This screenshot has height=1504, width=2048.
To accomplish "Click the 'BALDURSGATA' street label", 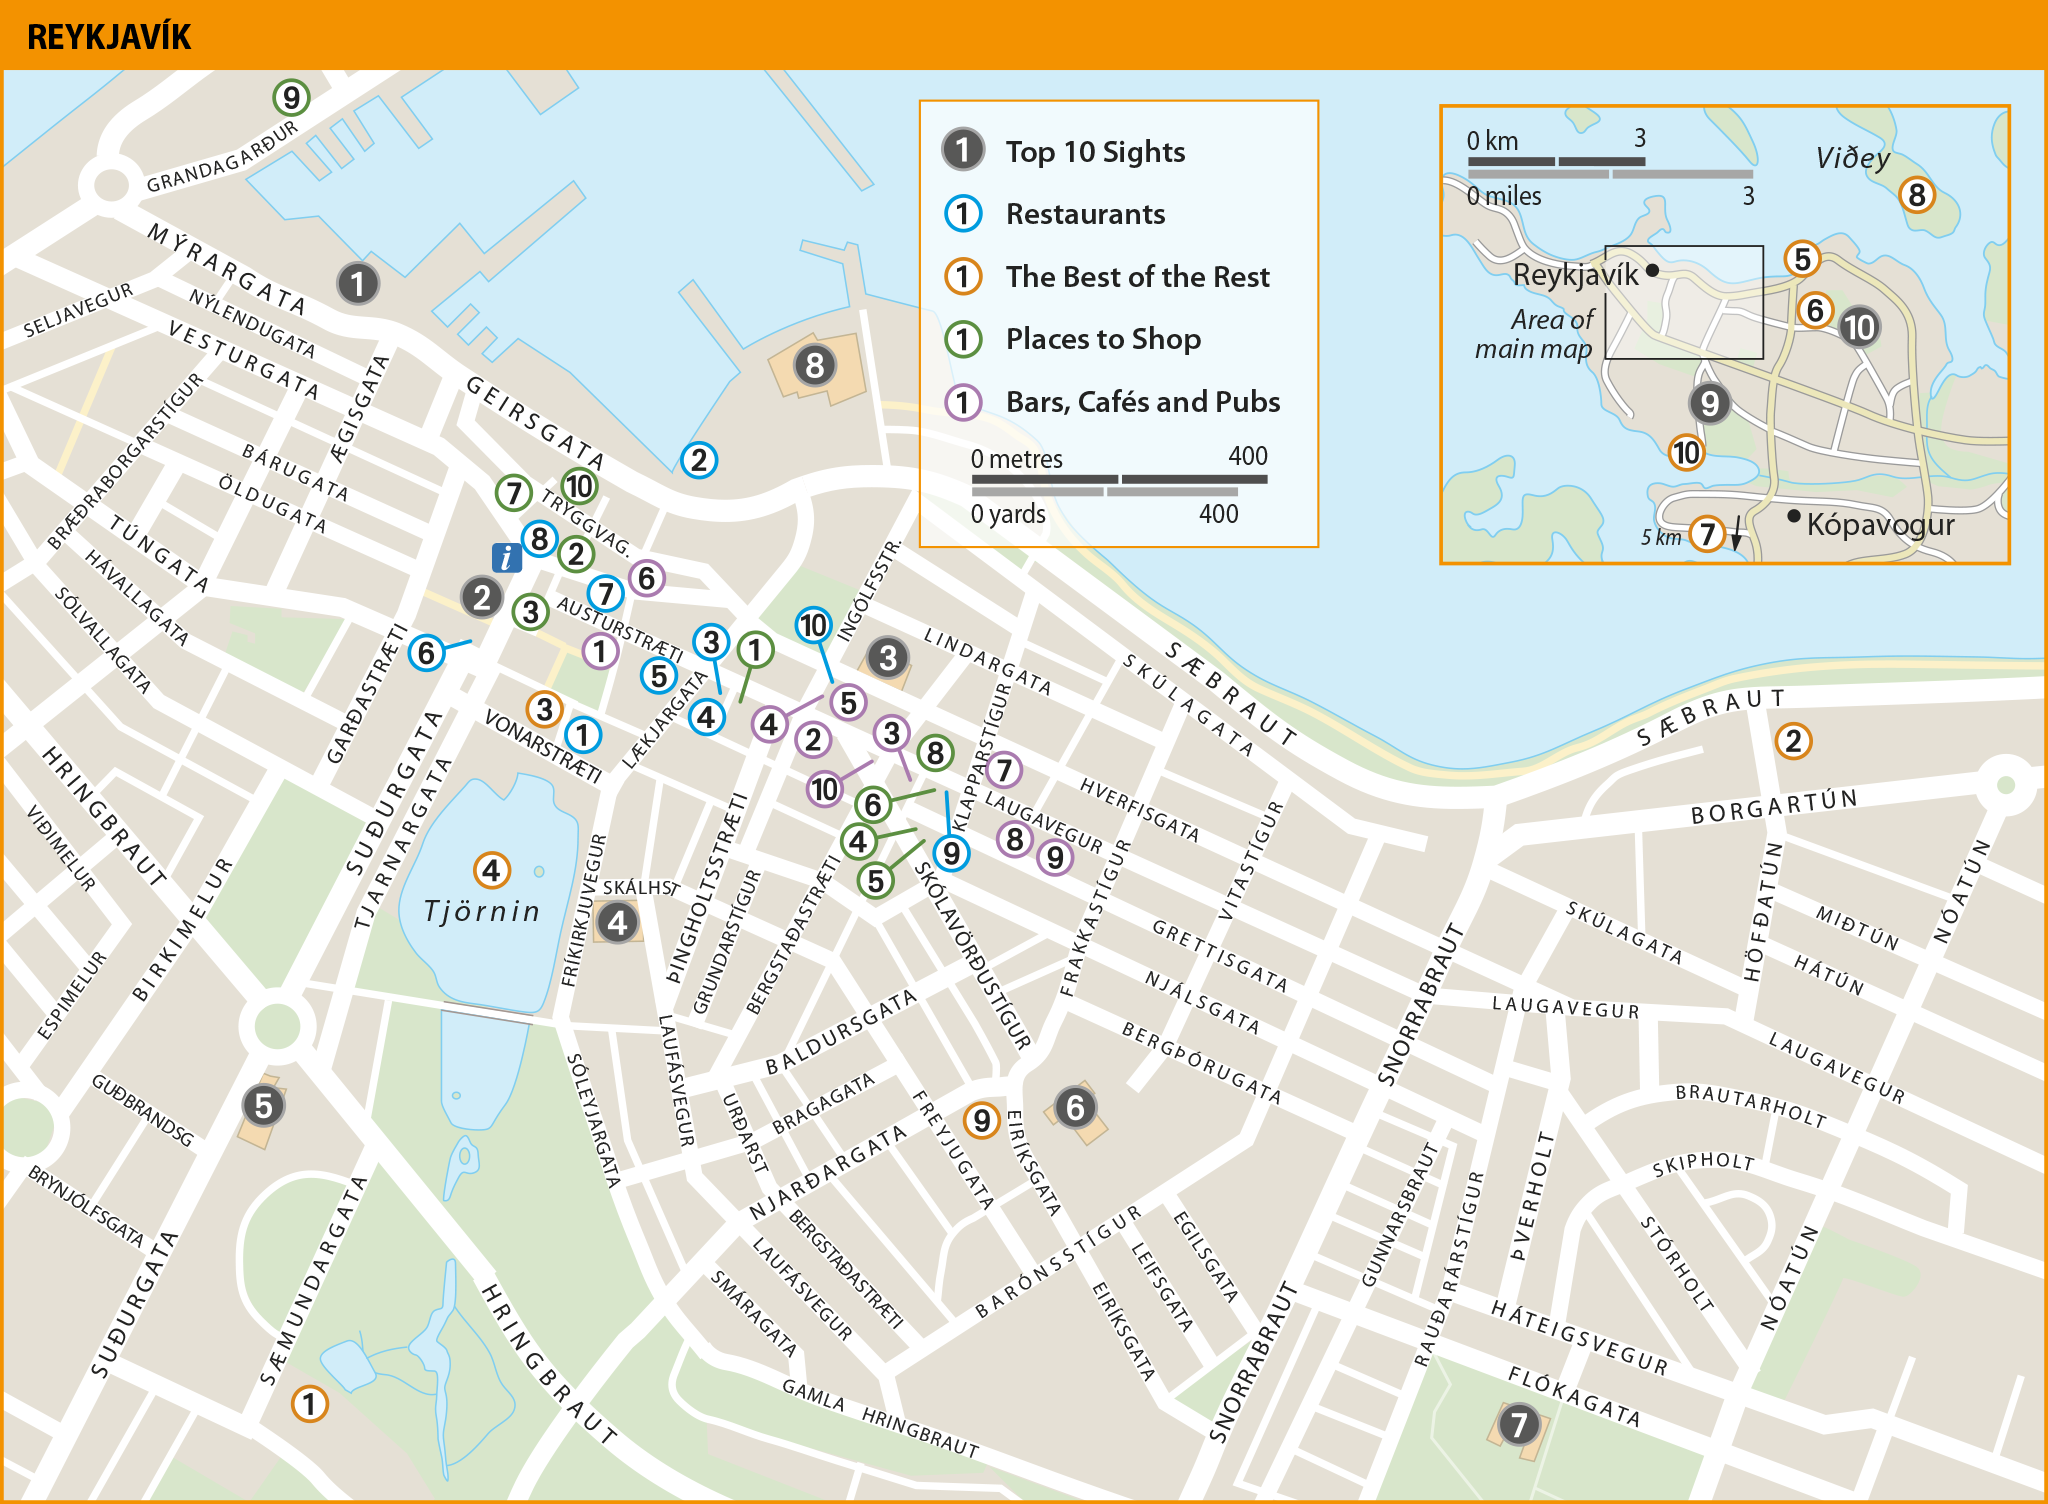I will click(x=841, y=1031).
